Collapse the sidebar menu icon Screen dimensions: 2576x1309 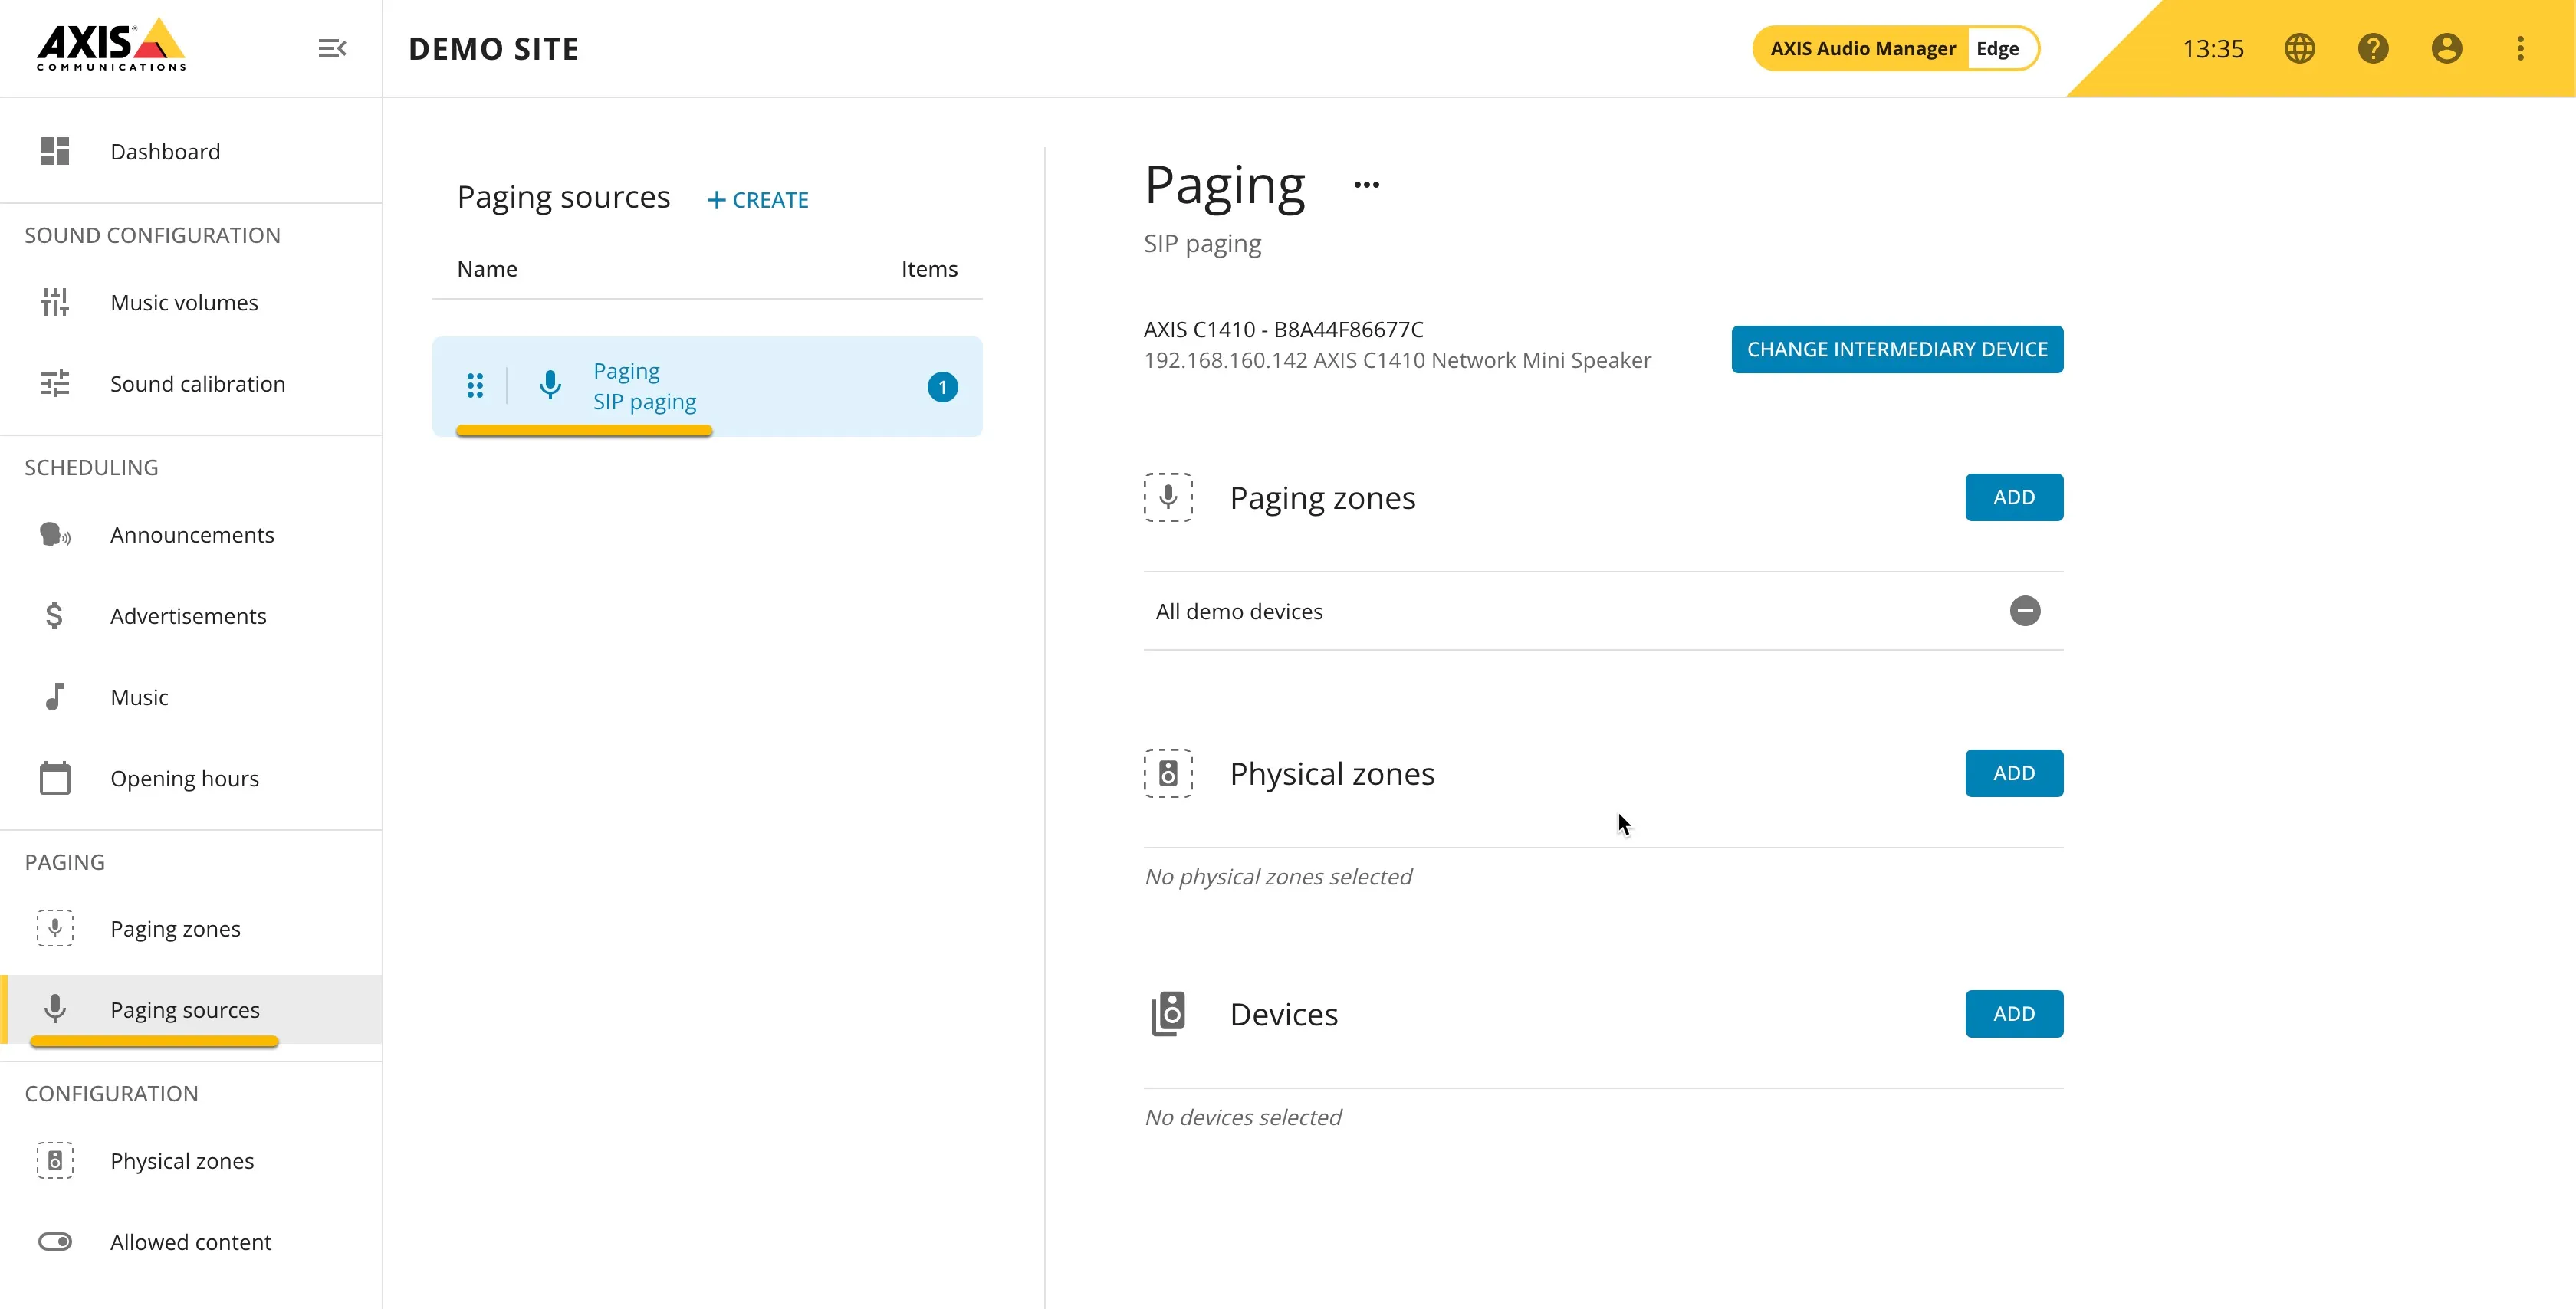pos(332,48)
